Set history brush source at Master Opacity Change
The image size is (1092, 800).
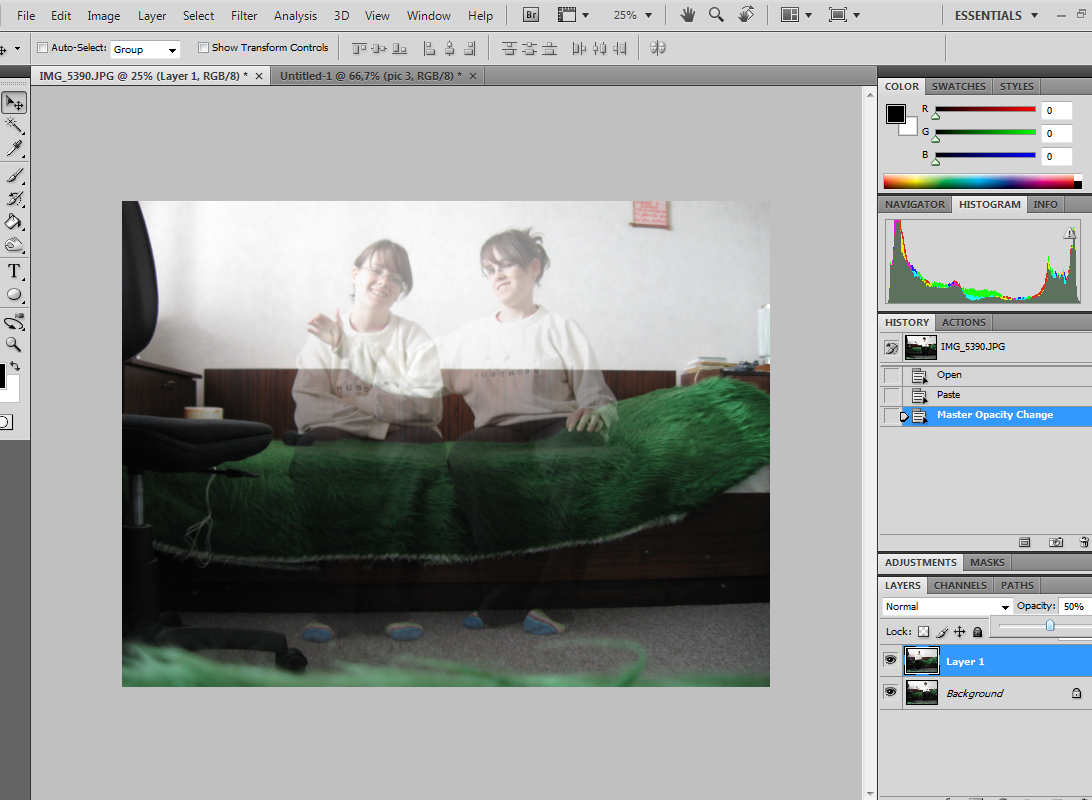(x=891, y=416)
